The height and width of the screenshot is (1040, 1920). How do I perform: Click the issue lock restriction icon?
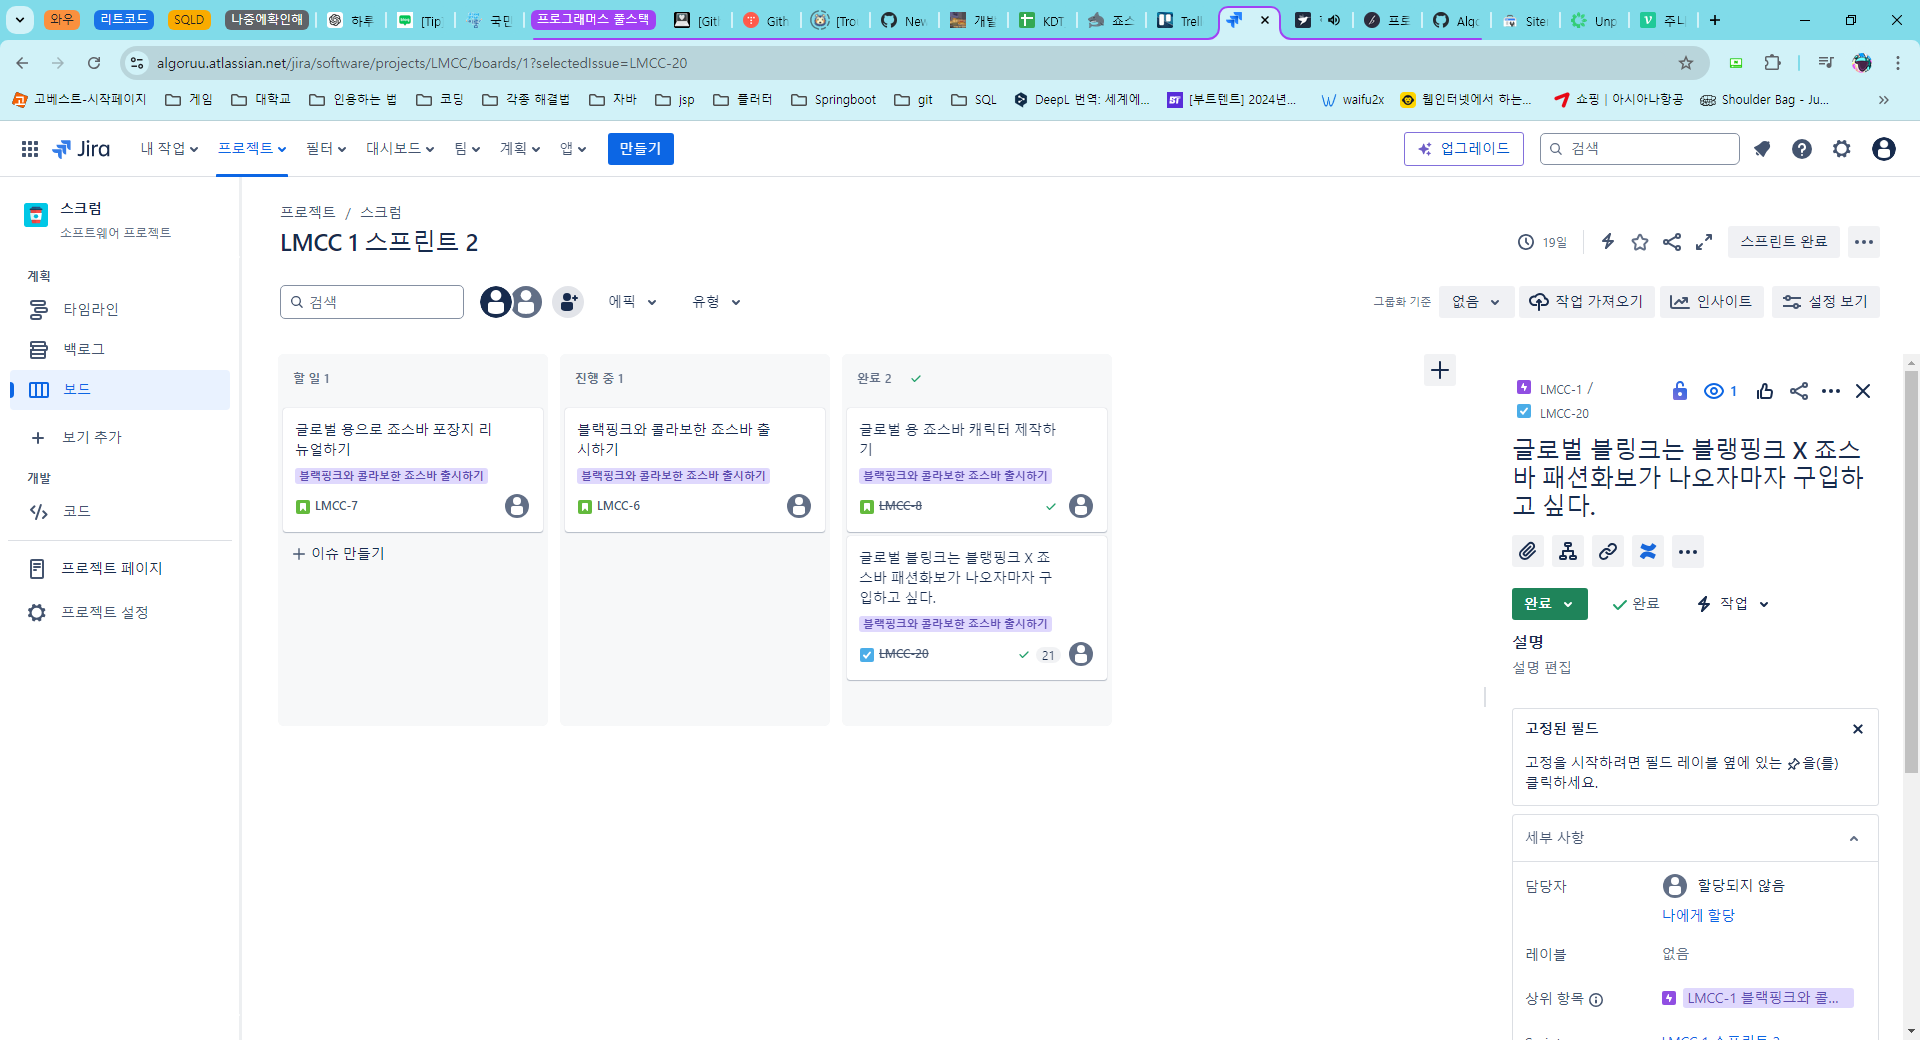(x=1680, y=391)
